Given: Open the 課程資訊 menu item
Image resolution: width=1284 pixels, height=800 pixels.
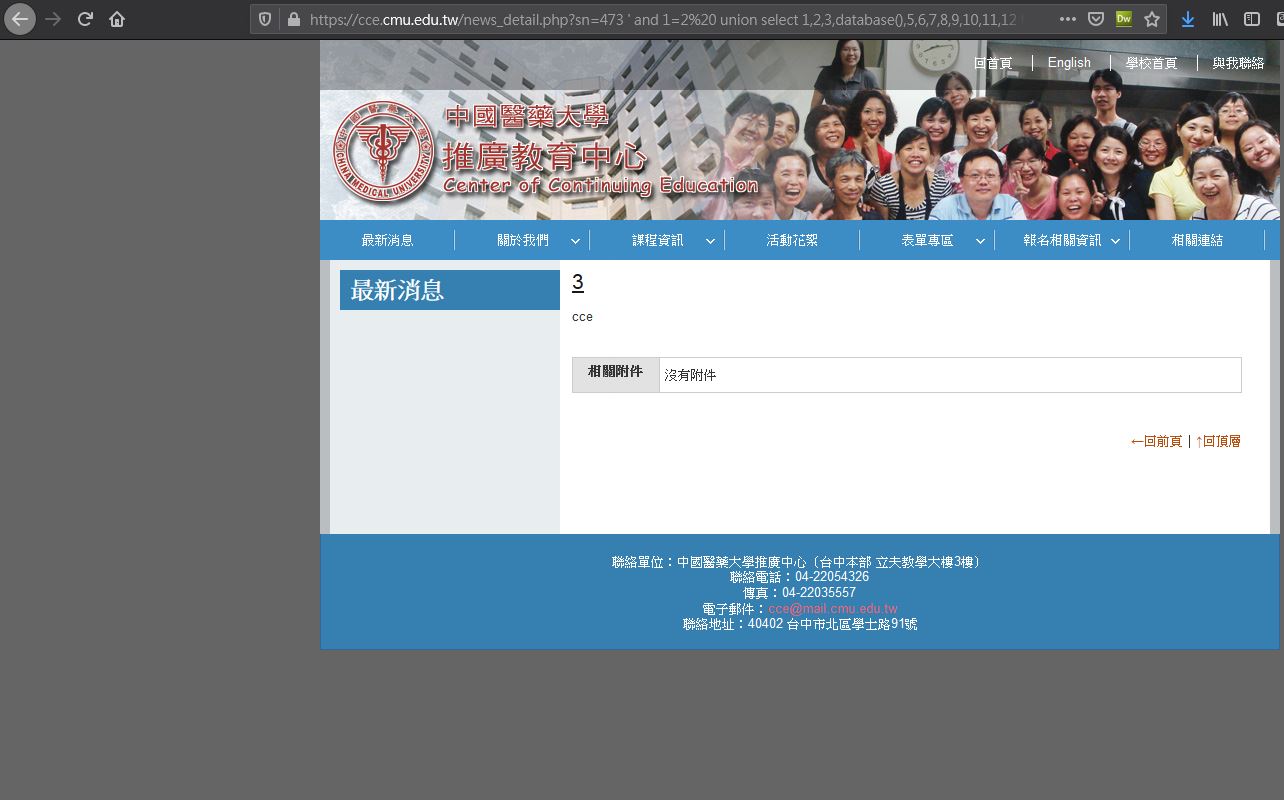Looking at the screenshot, I should point(657,240).
